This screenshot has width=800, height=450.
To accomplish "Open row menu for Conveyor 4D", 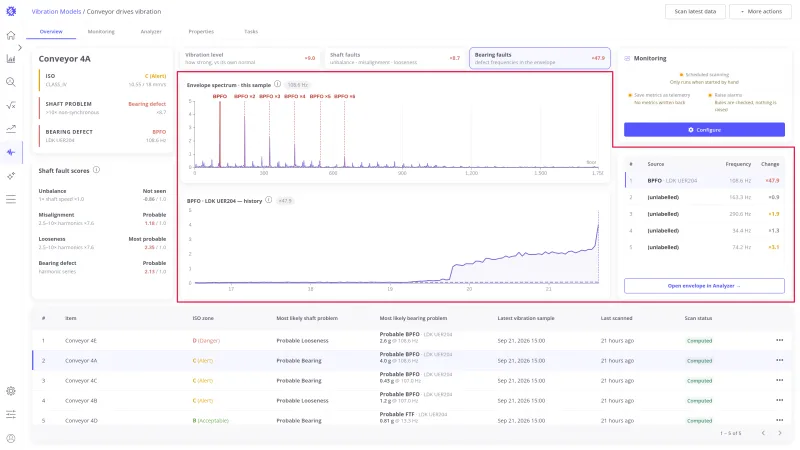I will click(779, 420).
